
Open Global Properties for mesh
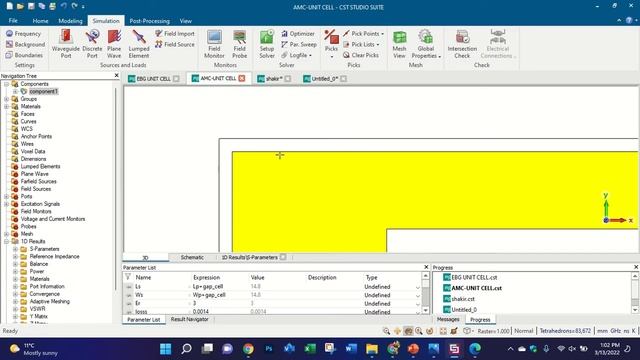[426, 44]
